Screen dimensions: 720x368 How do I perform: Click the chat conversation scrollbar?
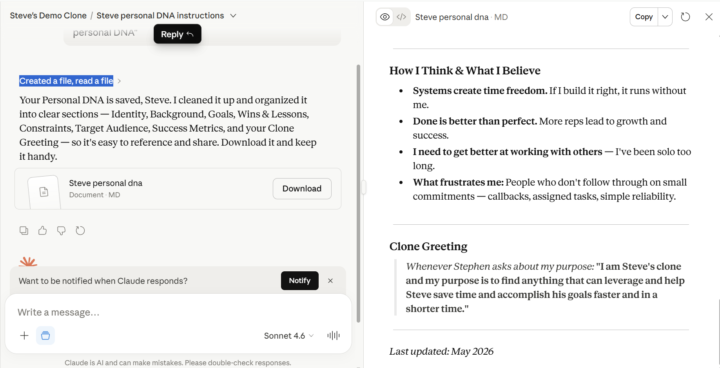(358, 193)
